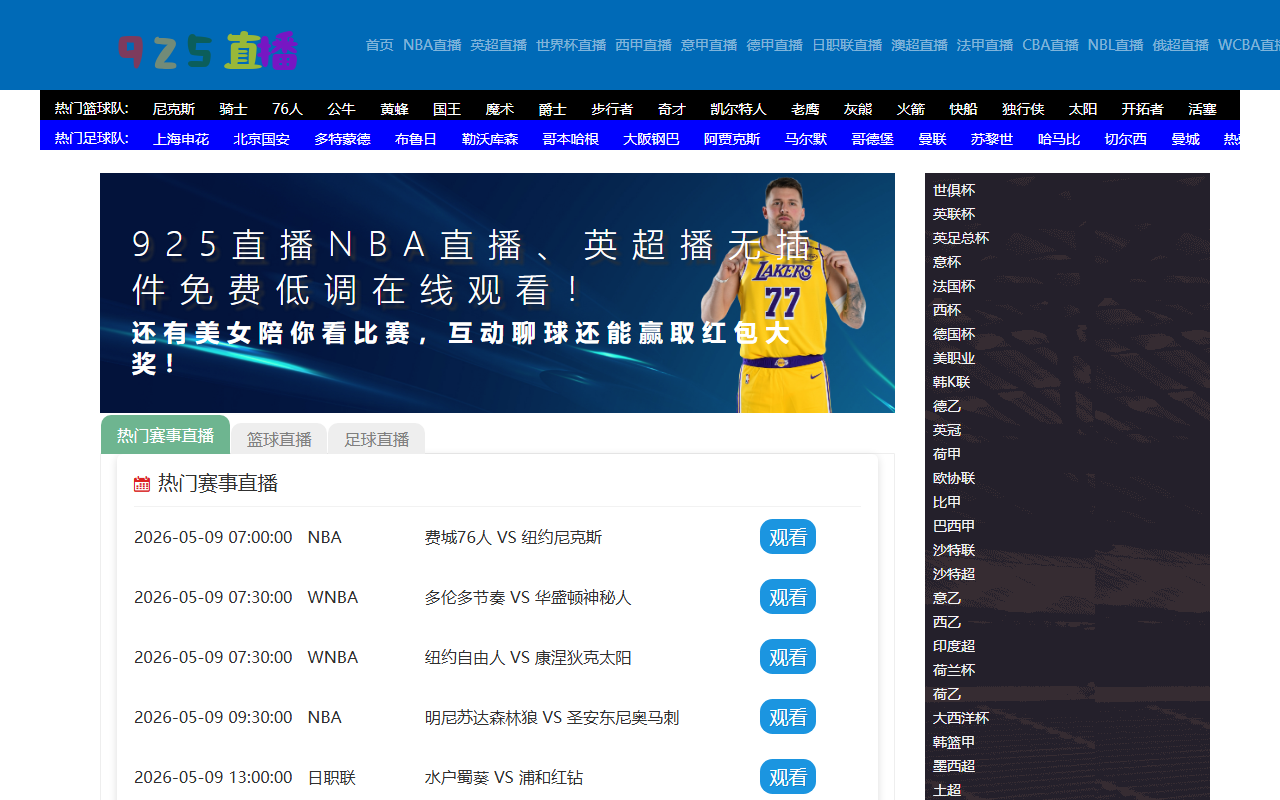Open 大西洋杯 sidebar link

coord(961,718)
